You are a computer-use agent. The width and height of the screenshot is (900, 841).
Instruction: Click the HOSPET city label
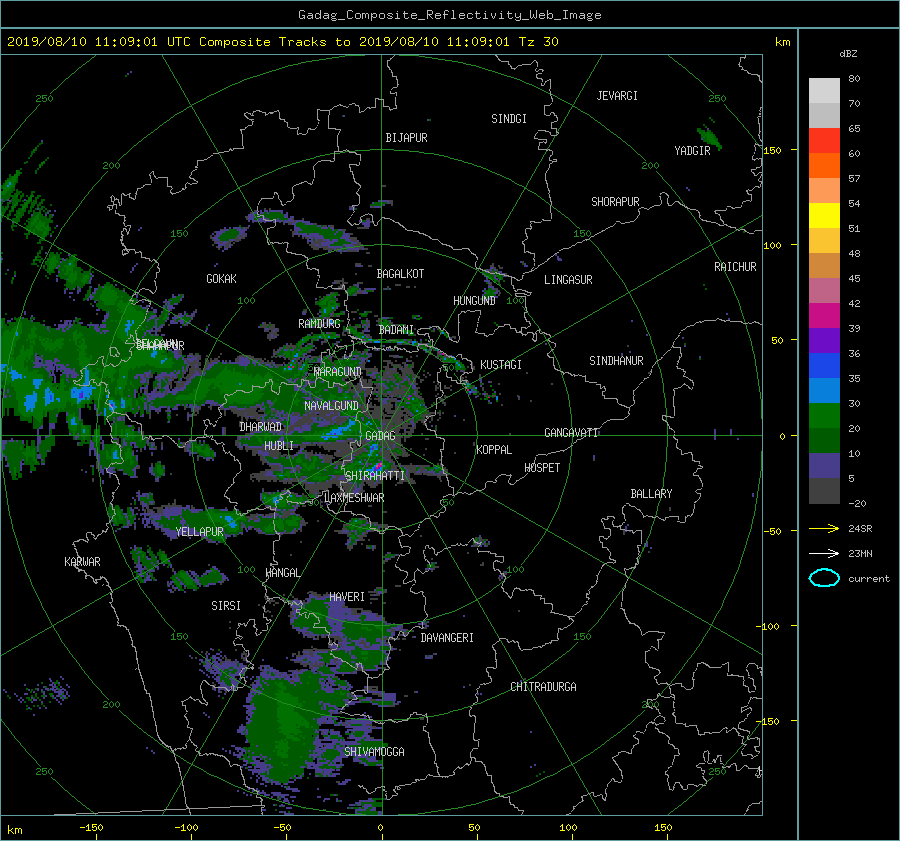pos(542,468)
